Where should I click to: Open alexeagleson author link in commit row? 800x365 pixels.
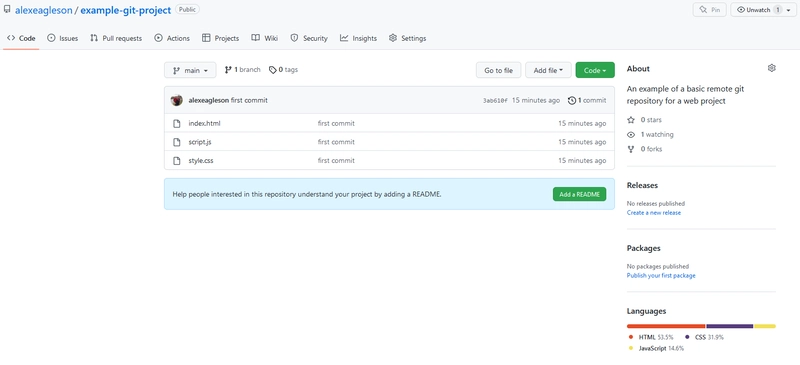[209, 101]
